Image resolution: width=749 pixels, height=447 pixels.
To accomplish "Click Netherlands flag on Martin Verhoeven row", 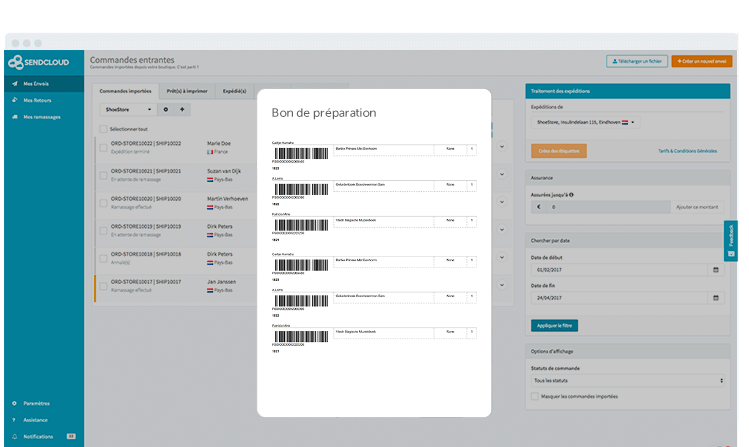I will click(210, 207).
